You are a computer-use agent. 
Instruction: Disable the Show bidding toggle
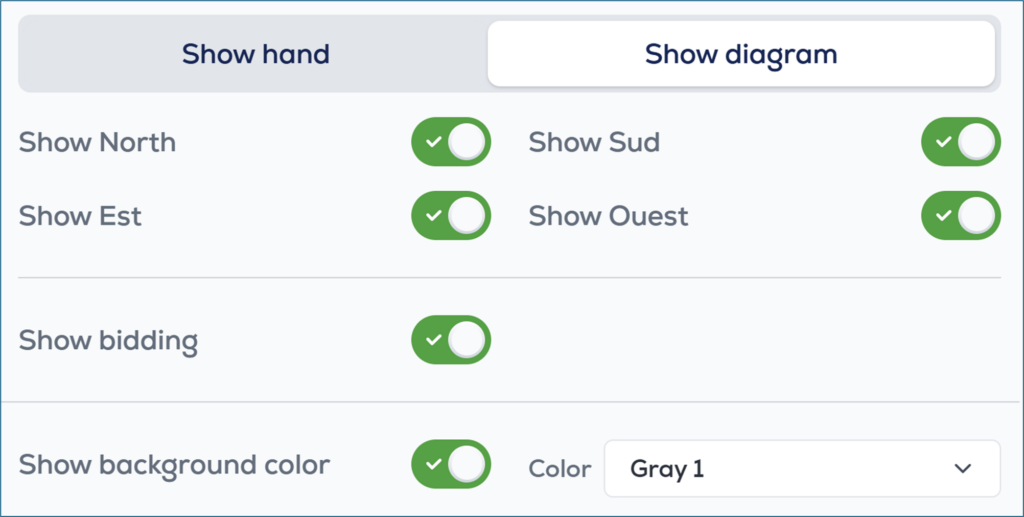point(451,340)
